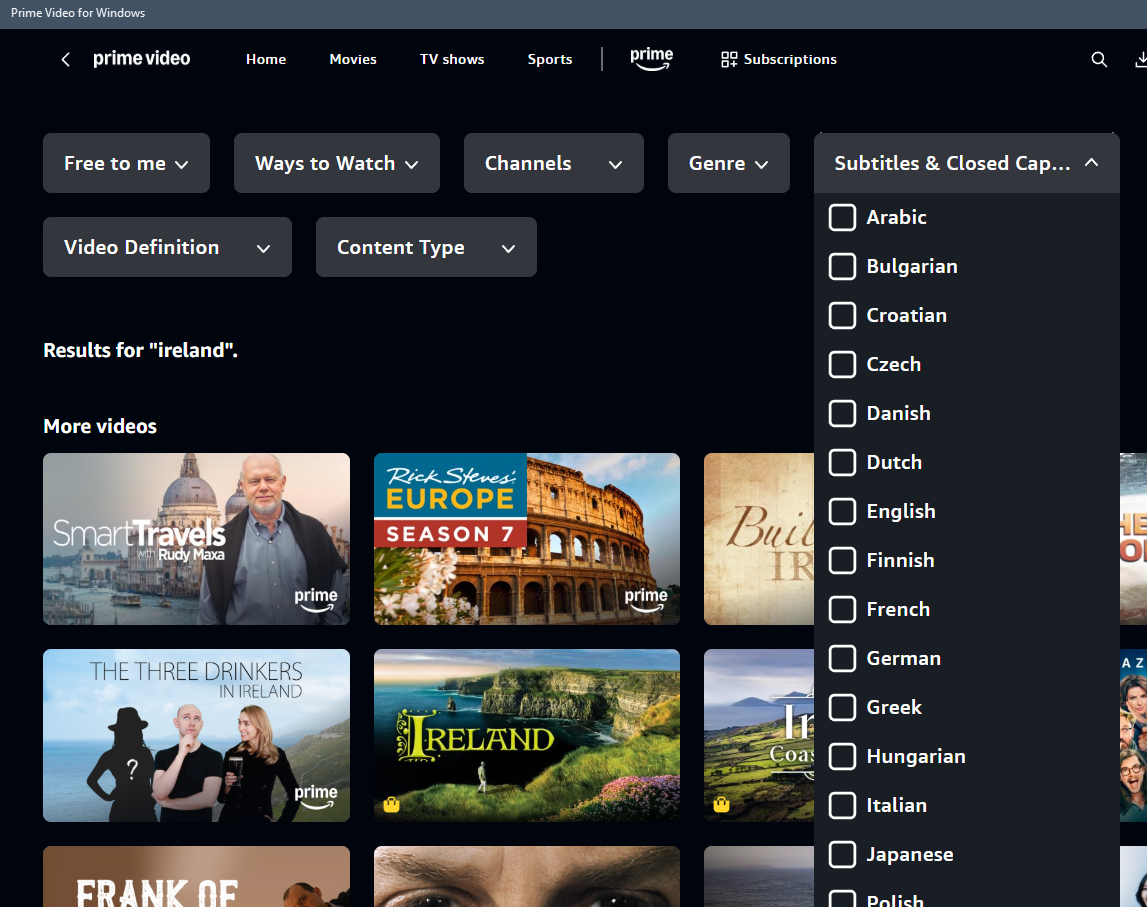The height and width of the screenshot is (907, 1147).
Task: Click the Subscriptions grid icon
Action: click(x=729, y=59)
